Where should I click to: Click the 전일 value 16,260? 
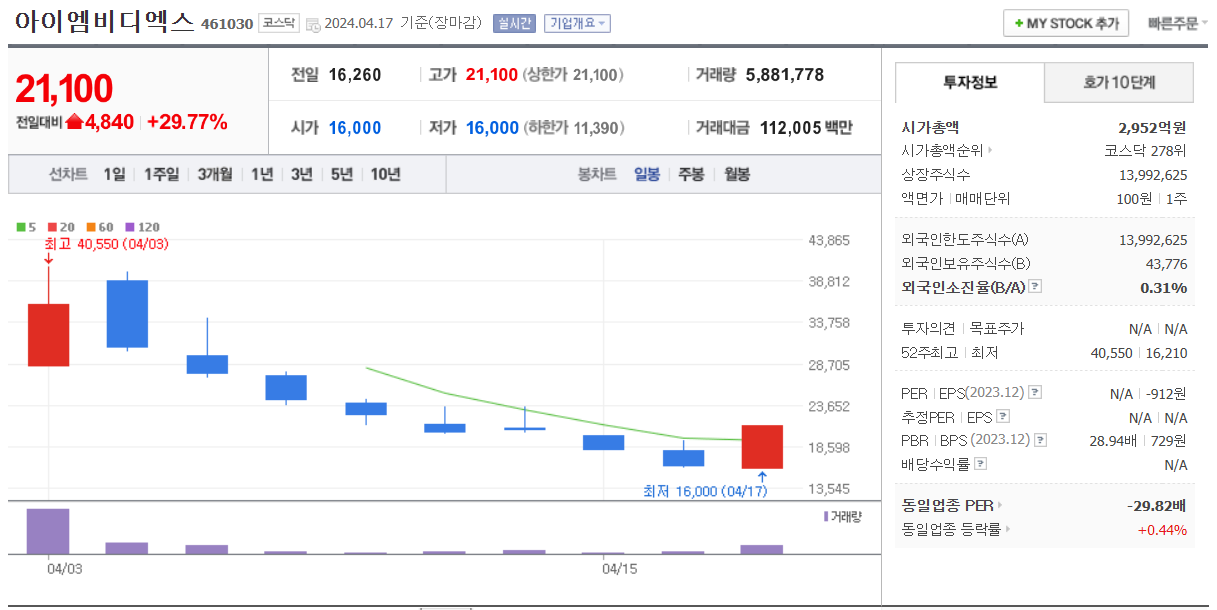[x=355, y=75]
